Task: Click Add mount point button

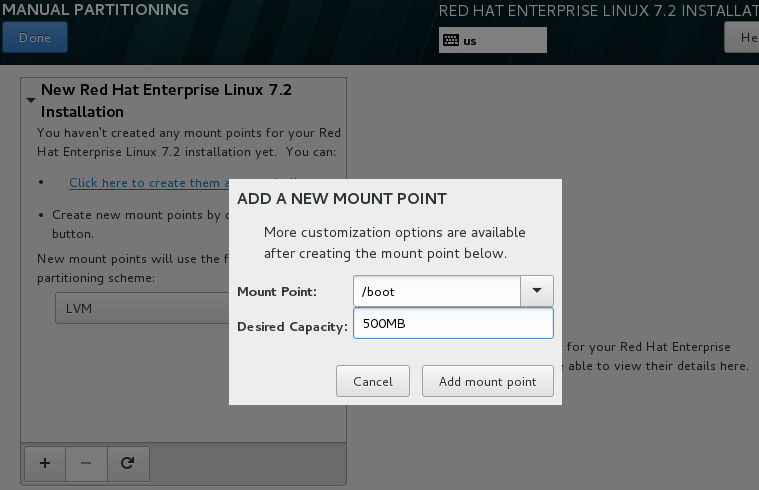Action: coord(487,382)
